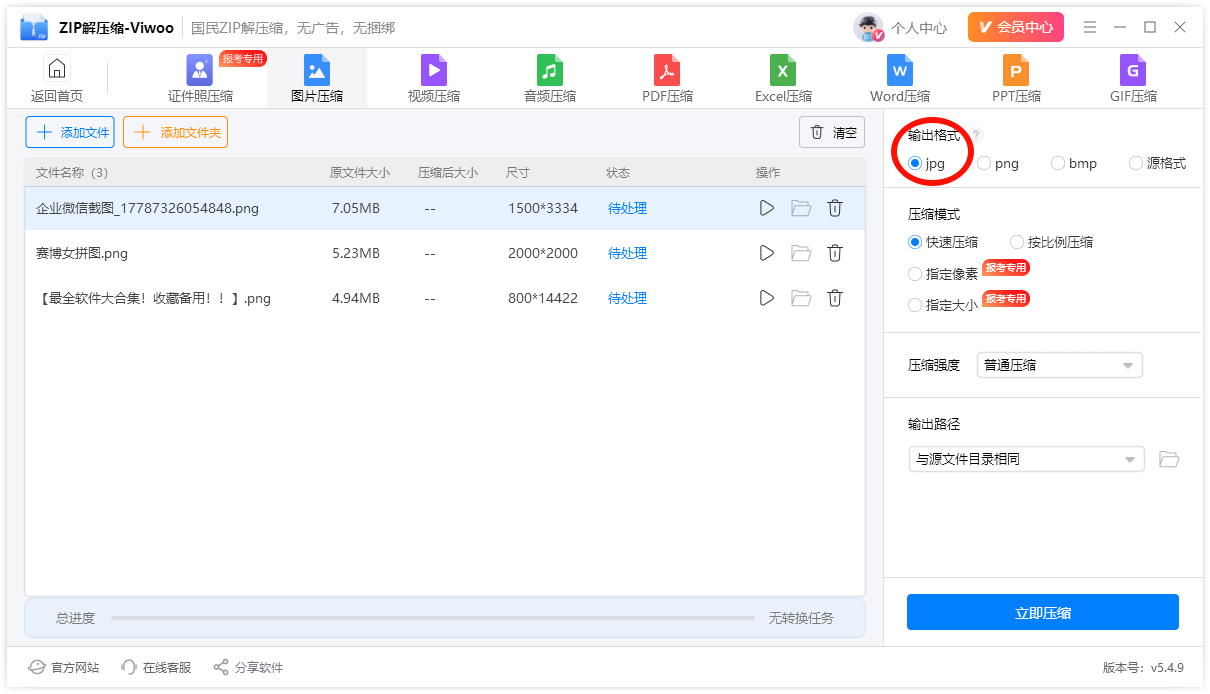Click size value 7.05MB
1210x694 pixels.
pos(356,208)
